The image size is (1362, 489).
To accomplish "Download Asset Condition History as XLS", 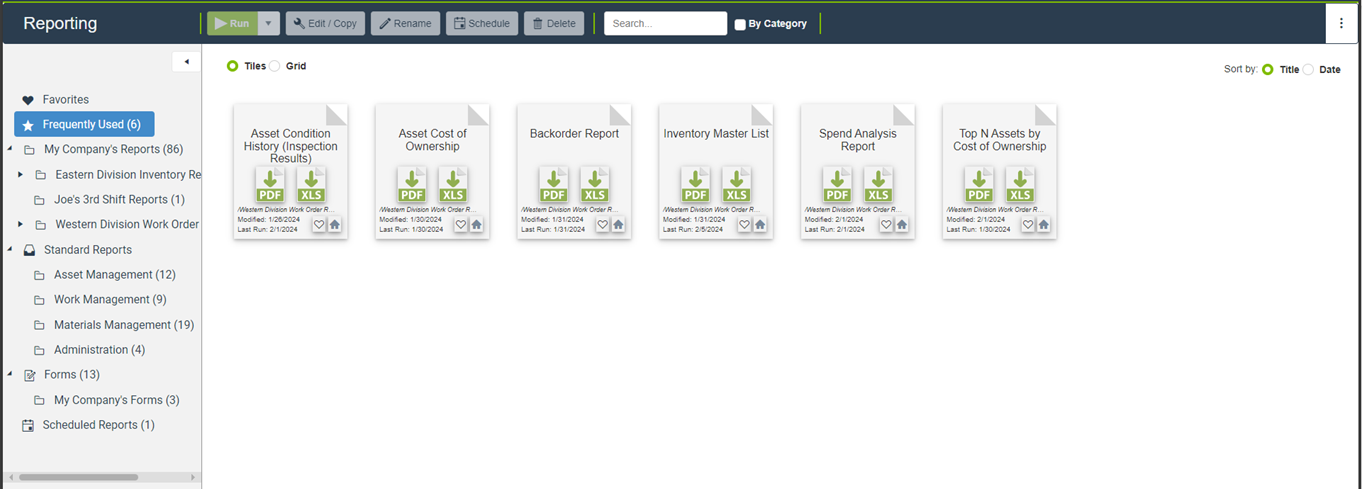I will coord(312,186).
